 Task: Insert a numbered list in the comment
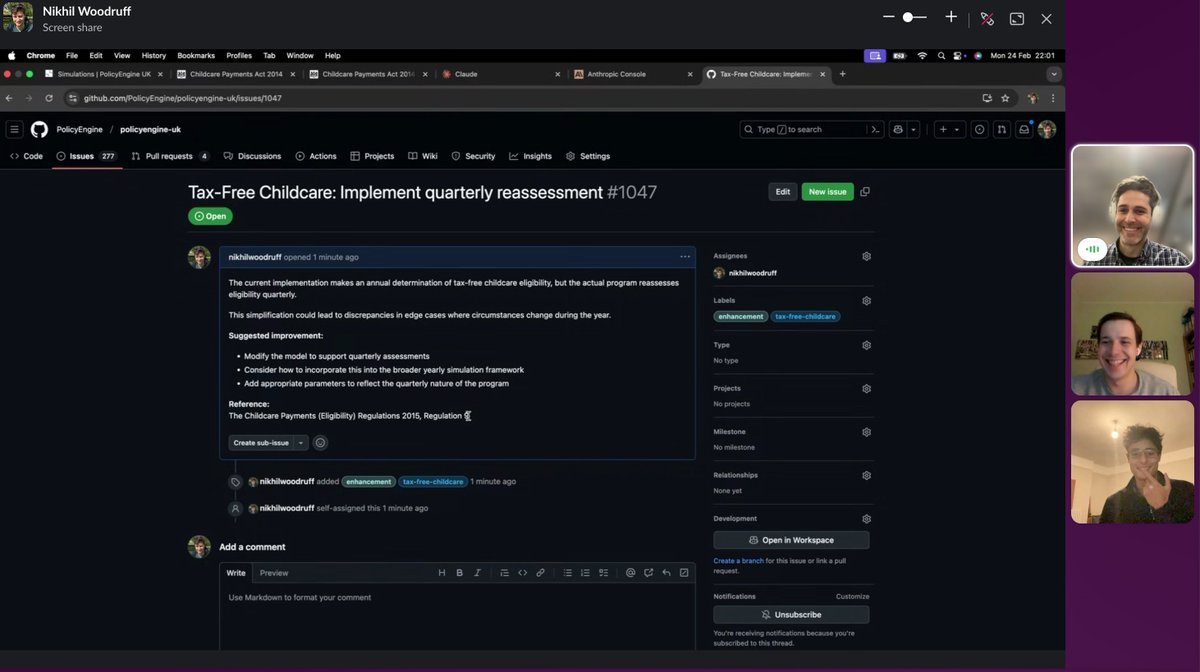coord(586,572)
